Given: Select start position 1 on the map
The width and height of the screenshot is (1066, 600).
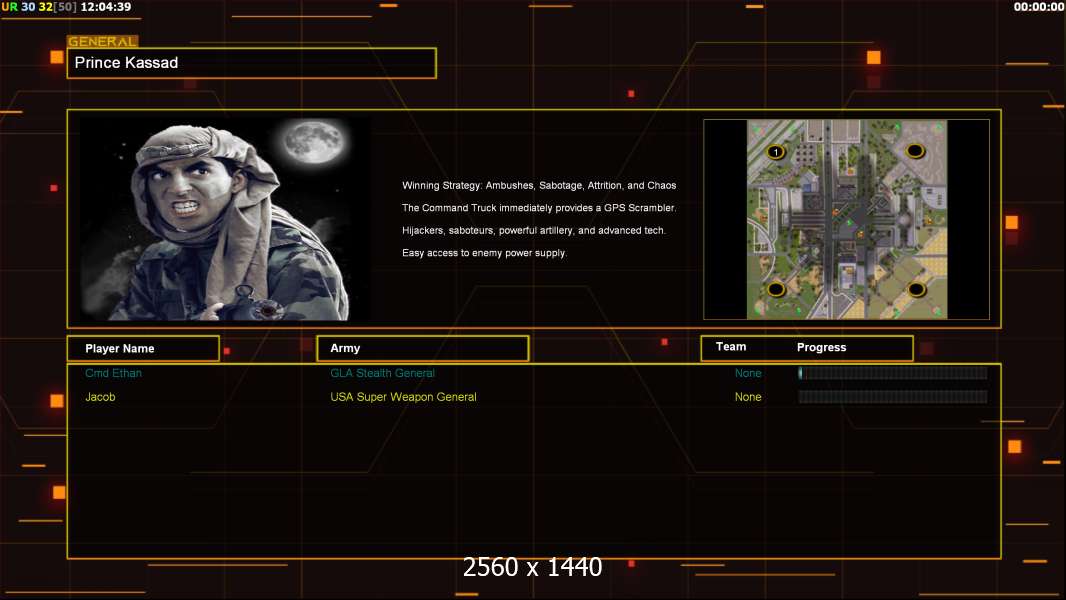Looking at the screenshot, I should (776, 152).
